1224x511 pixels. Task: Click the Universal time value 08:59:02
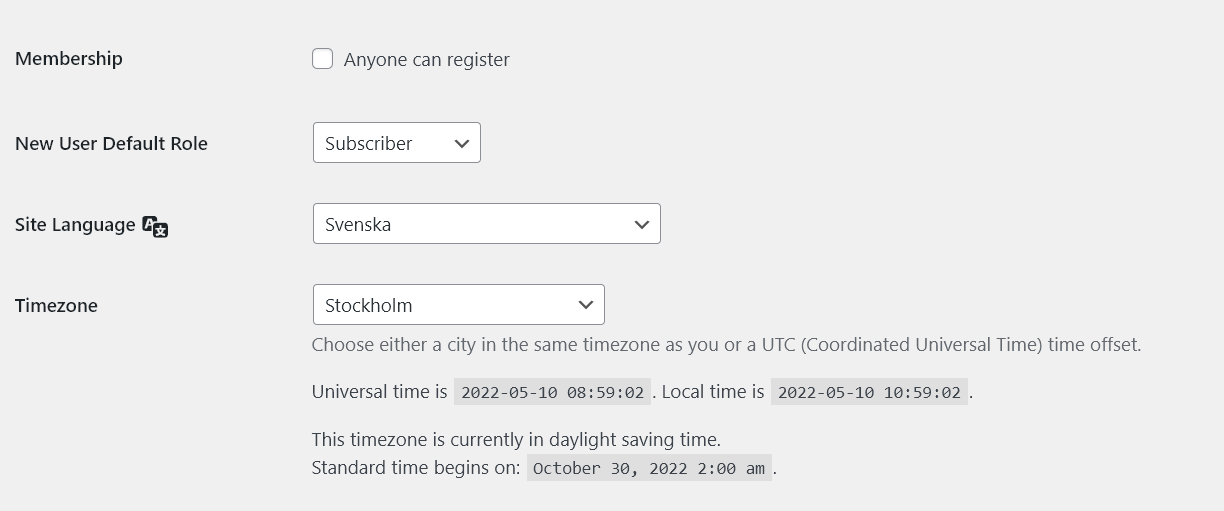(x=552, y=392)
